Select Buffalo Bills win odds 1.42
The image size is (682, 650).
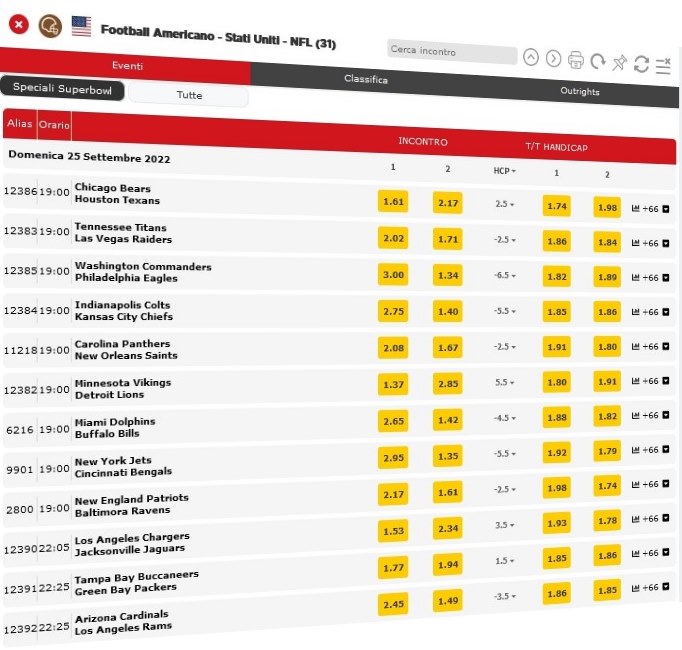[448, 420]
